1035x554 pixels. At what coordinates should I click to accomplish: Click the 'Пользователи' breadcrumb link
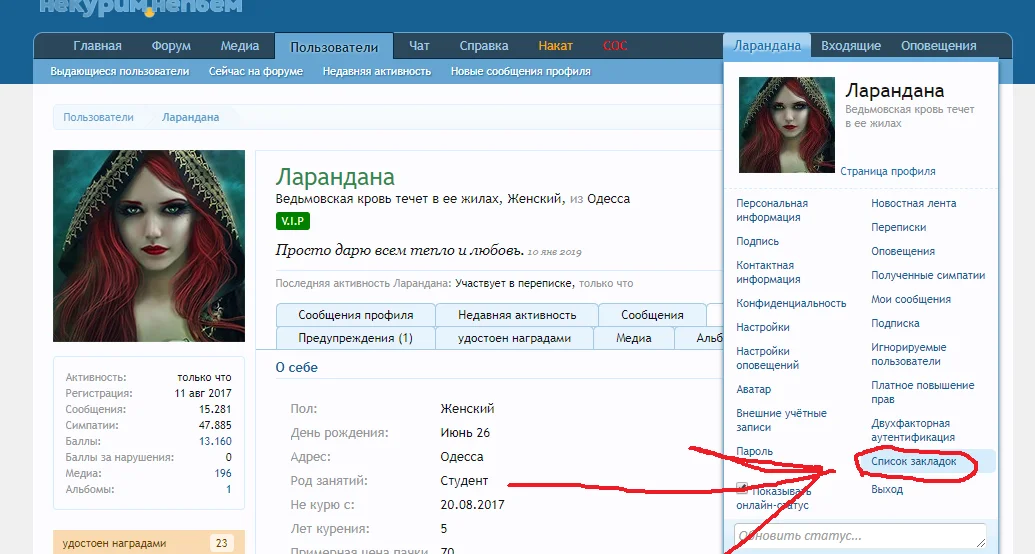98,117
